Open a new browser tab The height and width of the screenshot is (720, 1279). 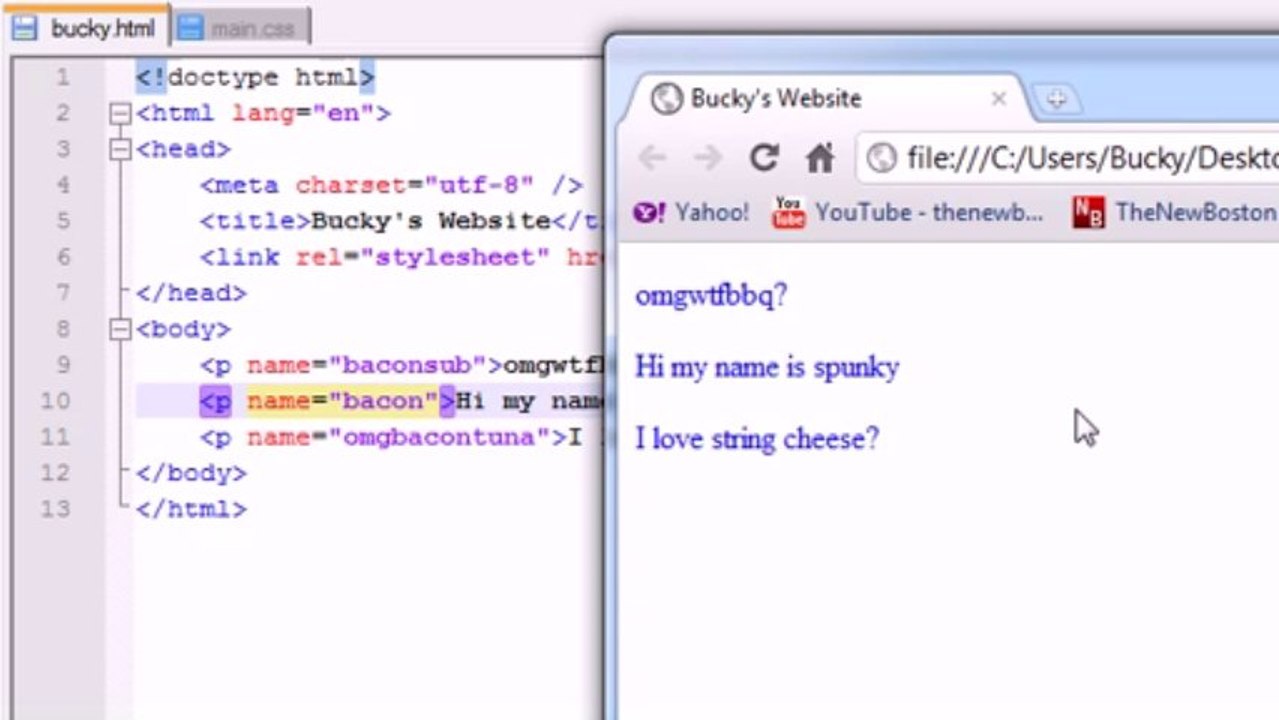tap(1056, 99)
